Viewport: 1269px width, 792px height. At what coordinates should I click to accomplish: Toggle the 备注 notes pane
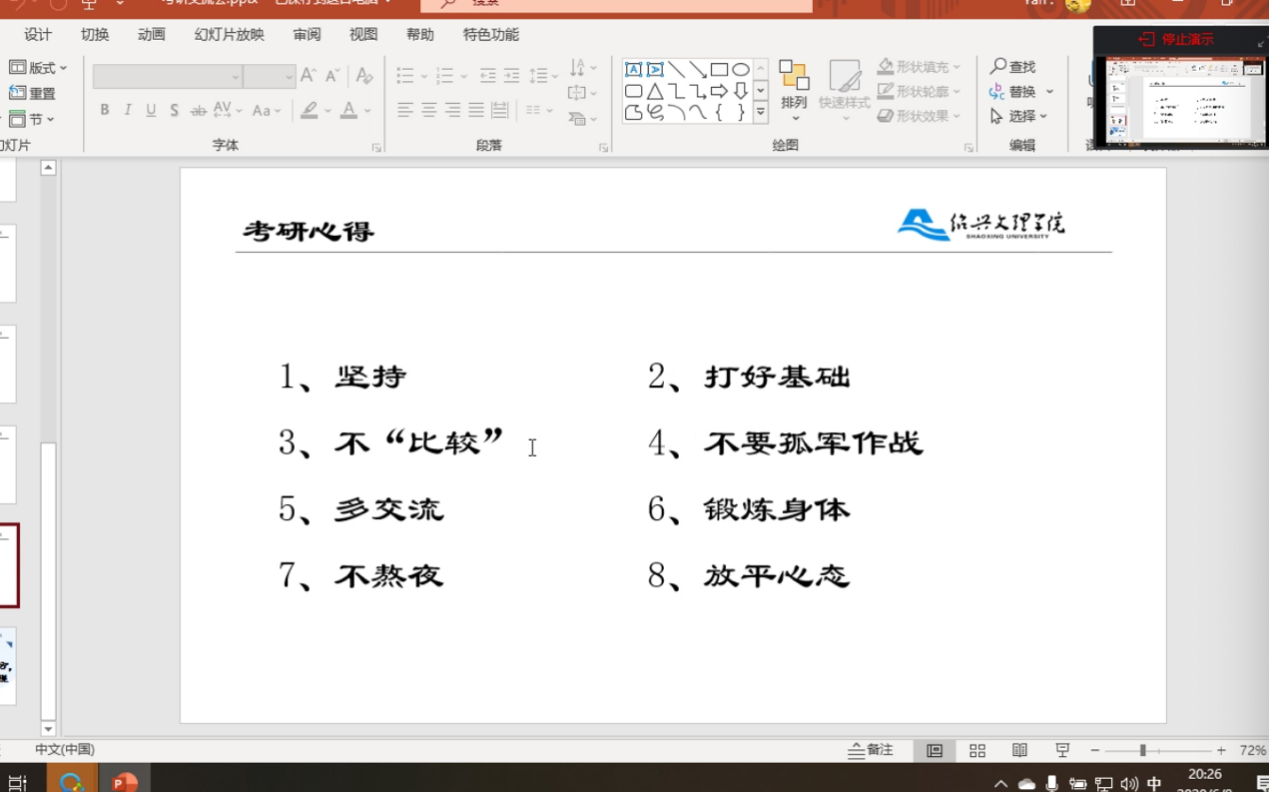point(870,750)
